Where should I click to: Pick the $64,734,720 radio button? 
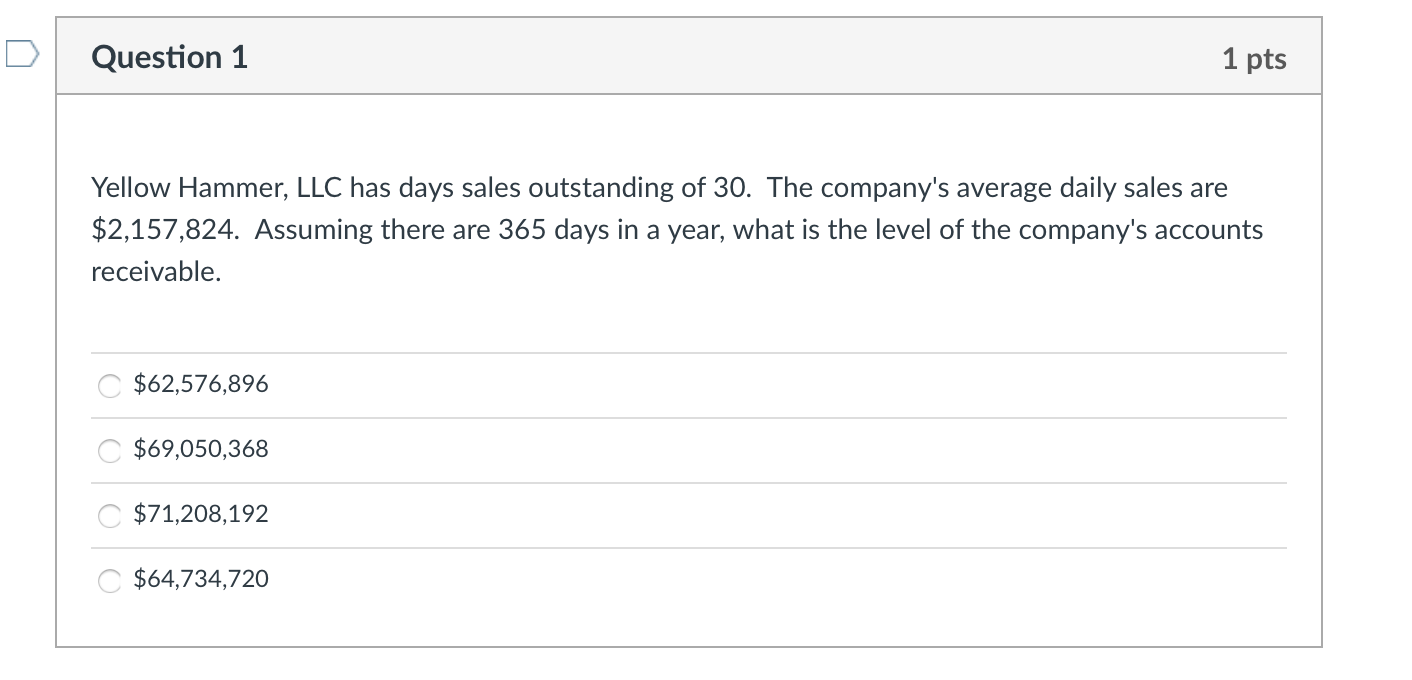(x=109, y=581)
